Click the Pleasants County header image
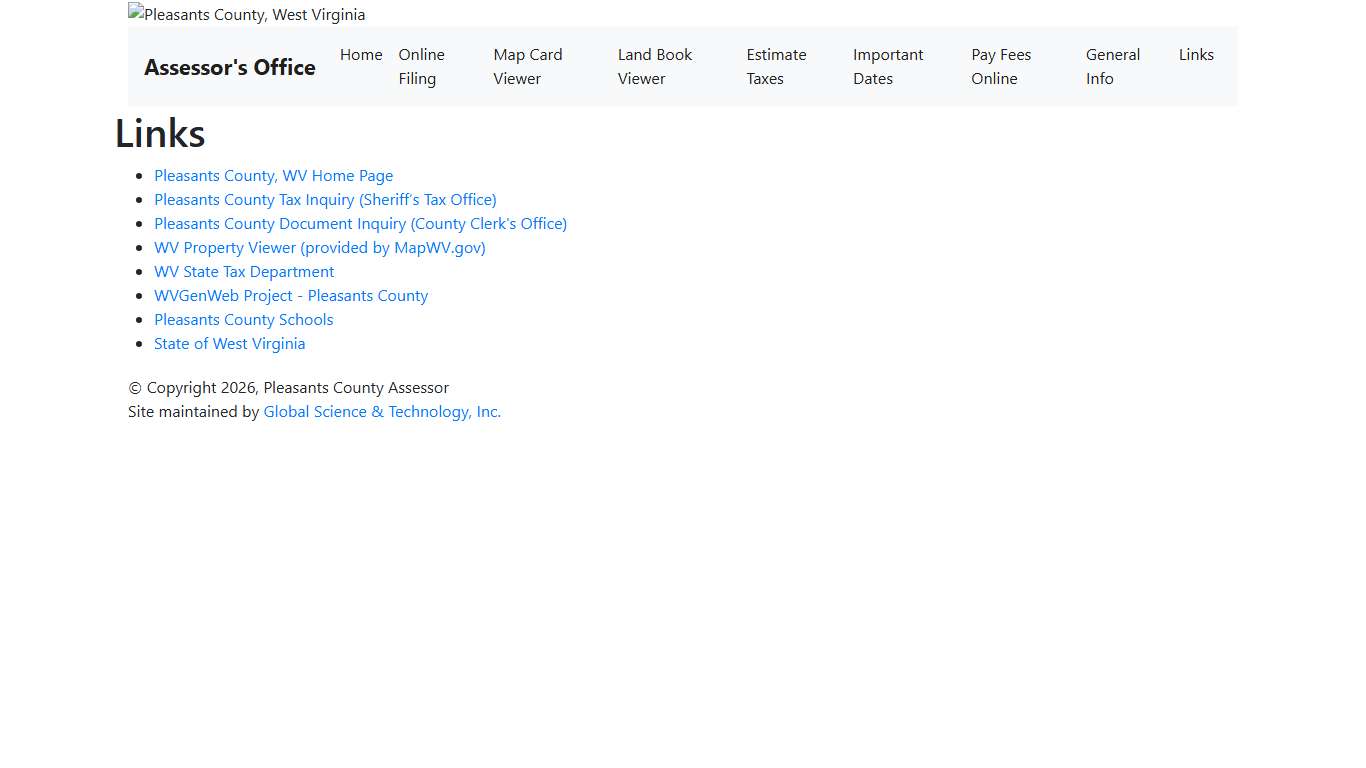 tap(247, 14)
